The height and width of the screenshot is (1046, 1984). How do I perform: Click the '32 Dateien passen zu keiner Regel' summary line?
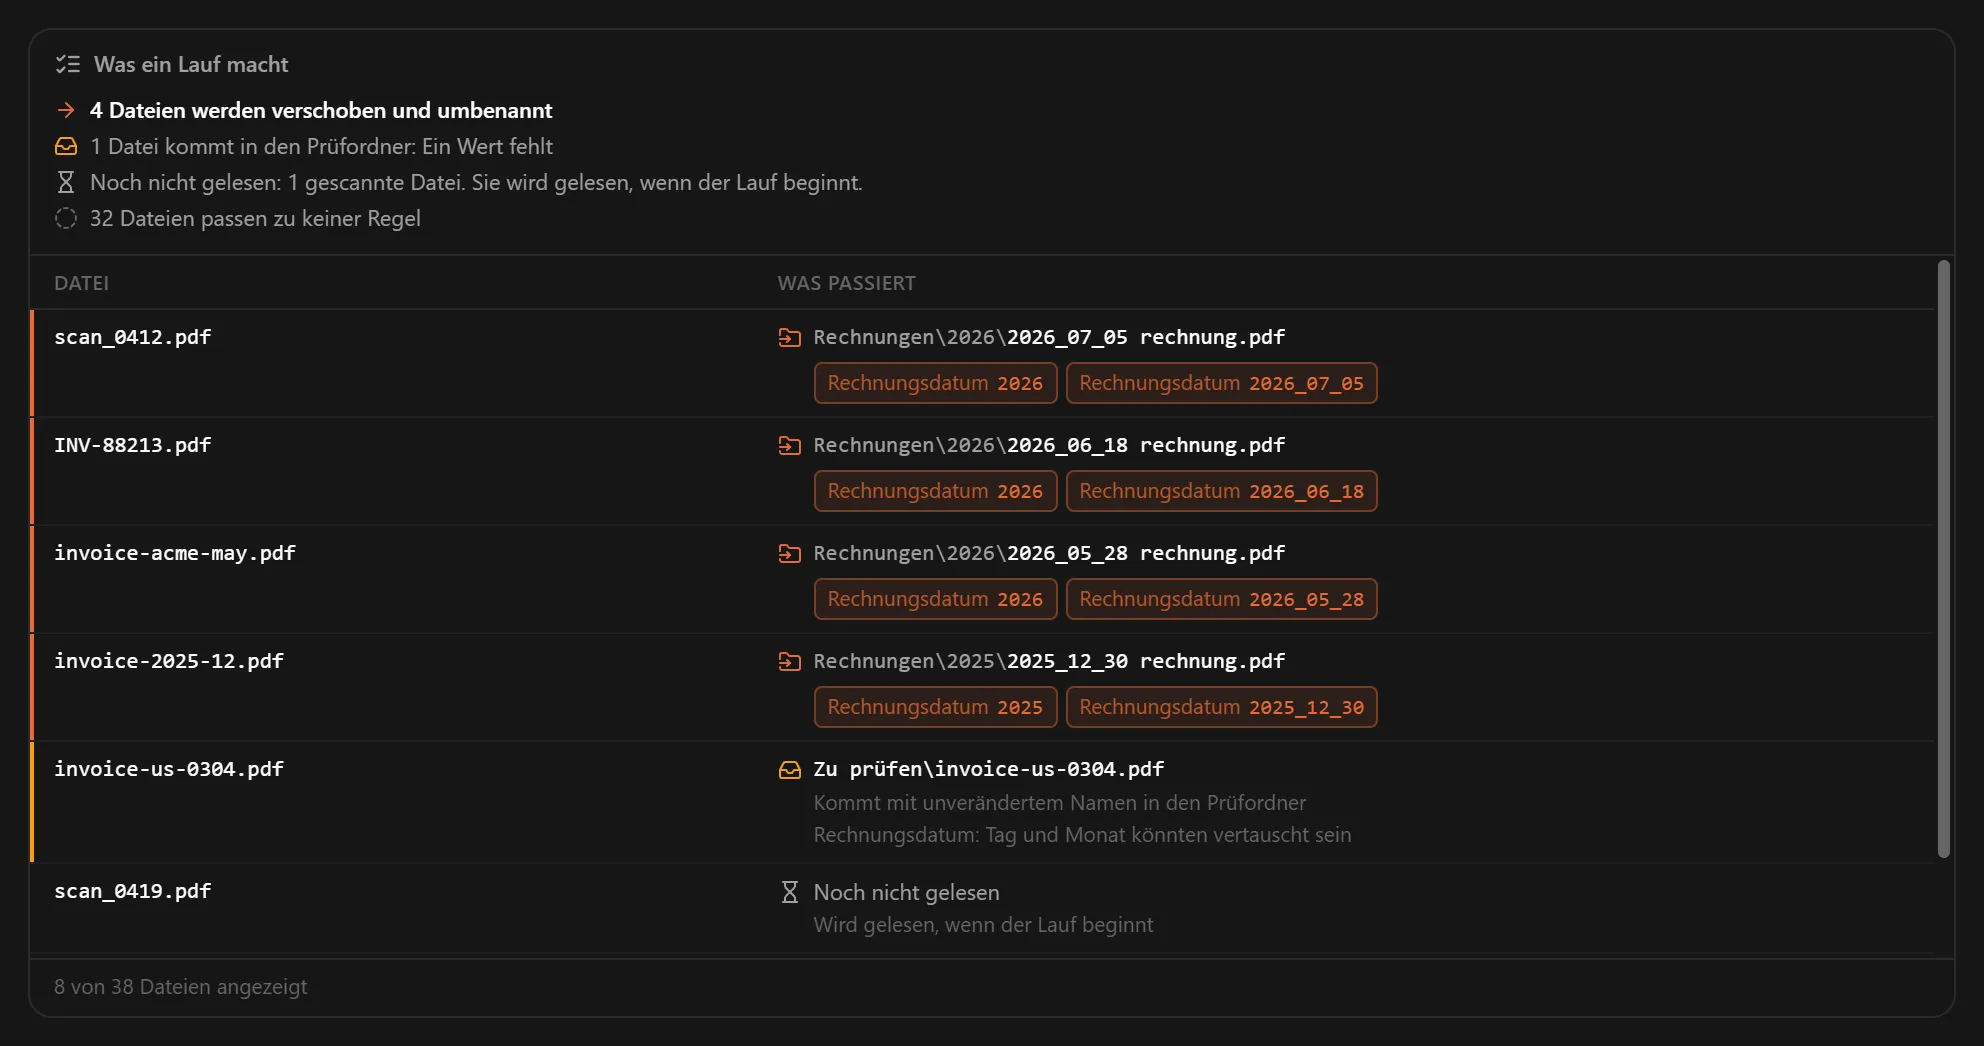pyautogui.click(x=255, y=218)
